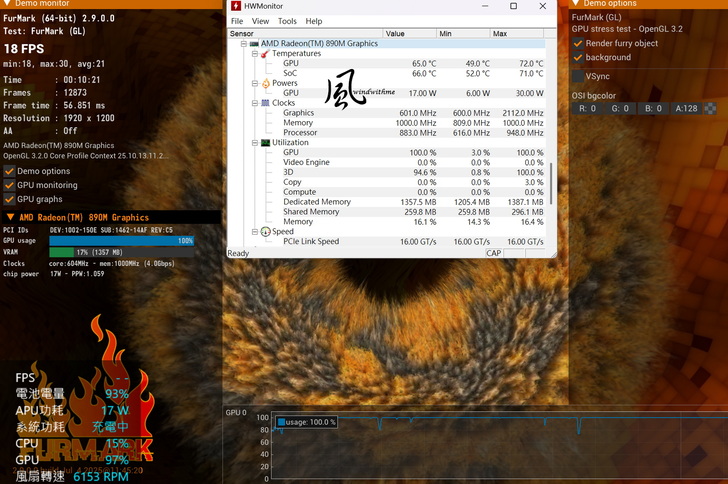Open the View menu in HWMonitor

tap(260, 21)
